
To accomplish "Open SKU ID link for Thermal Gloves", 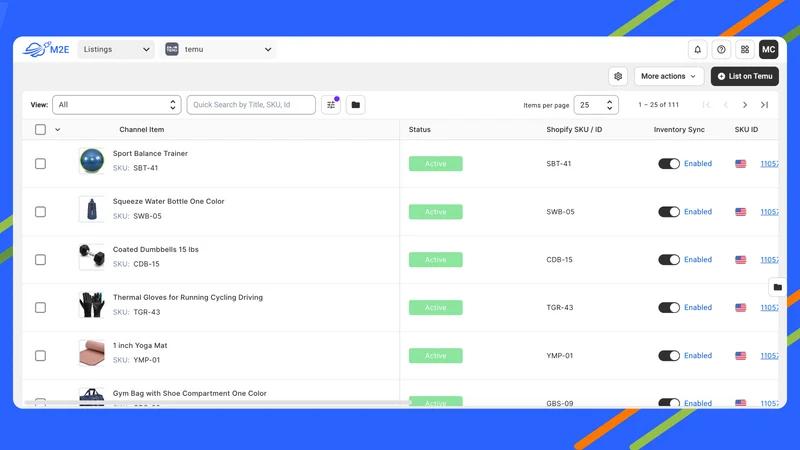I will coord(769,308).
